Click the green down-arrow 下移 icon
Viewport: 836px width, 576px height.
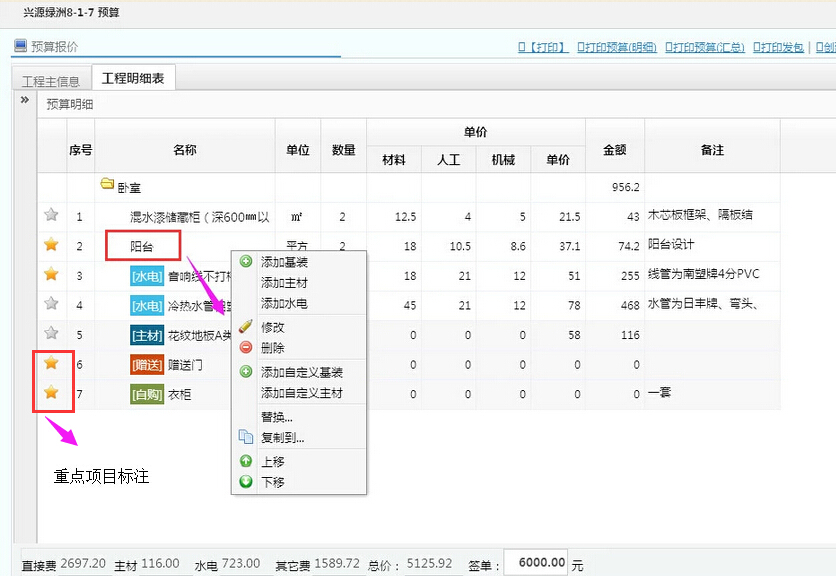[246, 482]
